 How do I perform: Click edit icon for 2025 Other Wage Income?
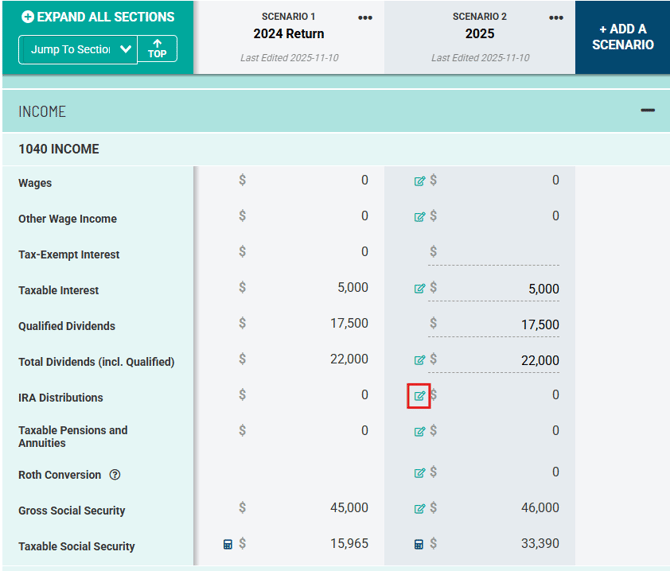point(420,217)
